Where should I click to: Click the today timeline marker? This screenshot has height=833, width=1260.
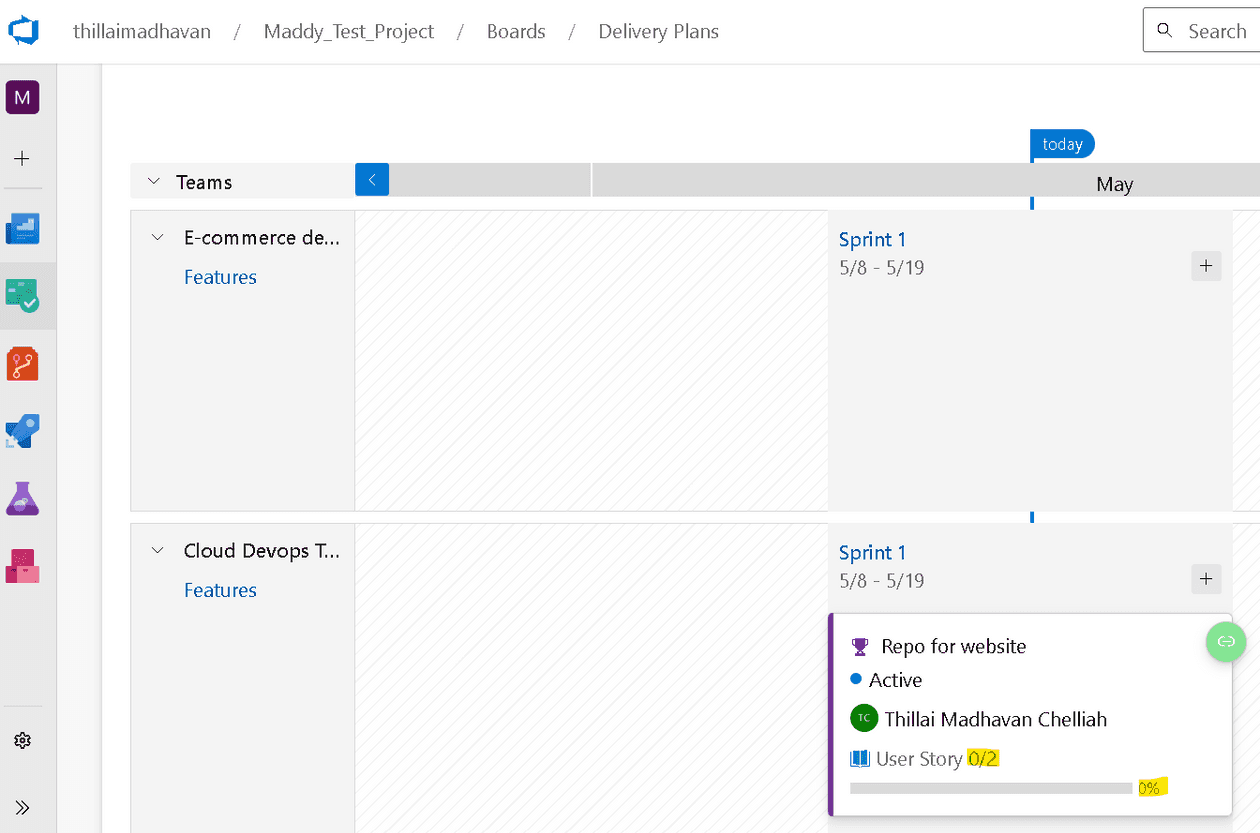coord(1062,144)
